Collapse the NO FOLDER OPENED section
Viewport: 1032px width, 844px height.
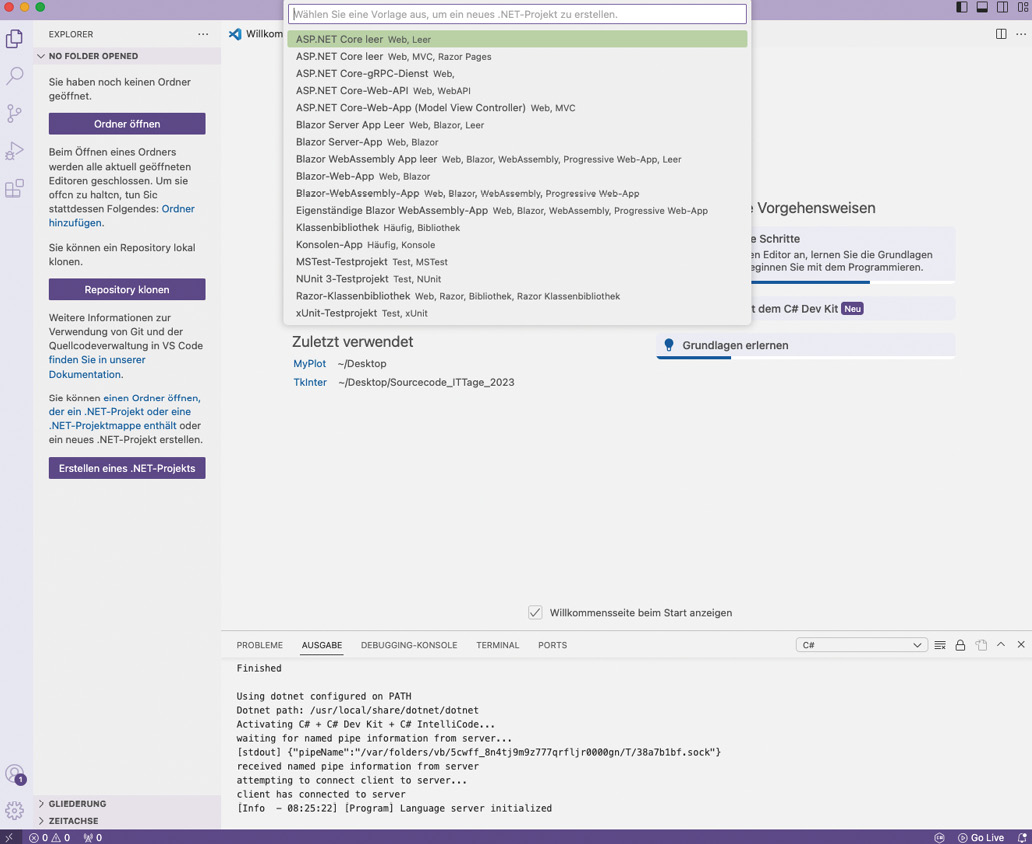click(127, 56)
